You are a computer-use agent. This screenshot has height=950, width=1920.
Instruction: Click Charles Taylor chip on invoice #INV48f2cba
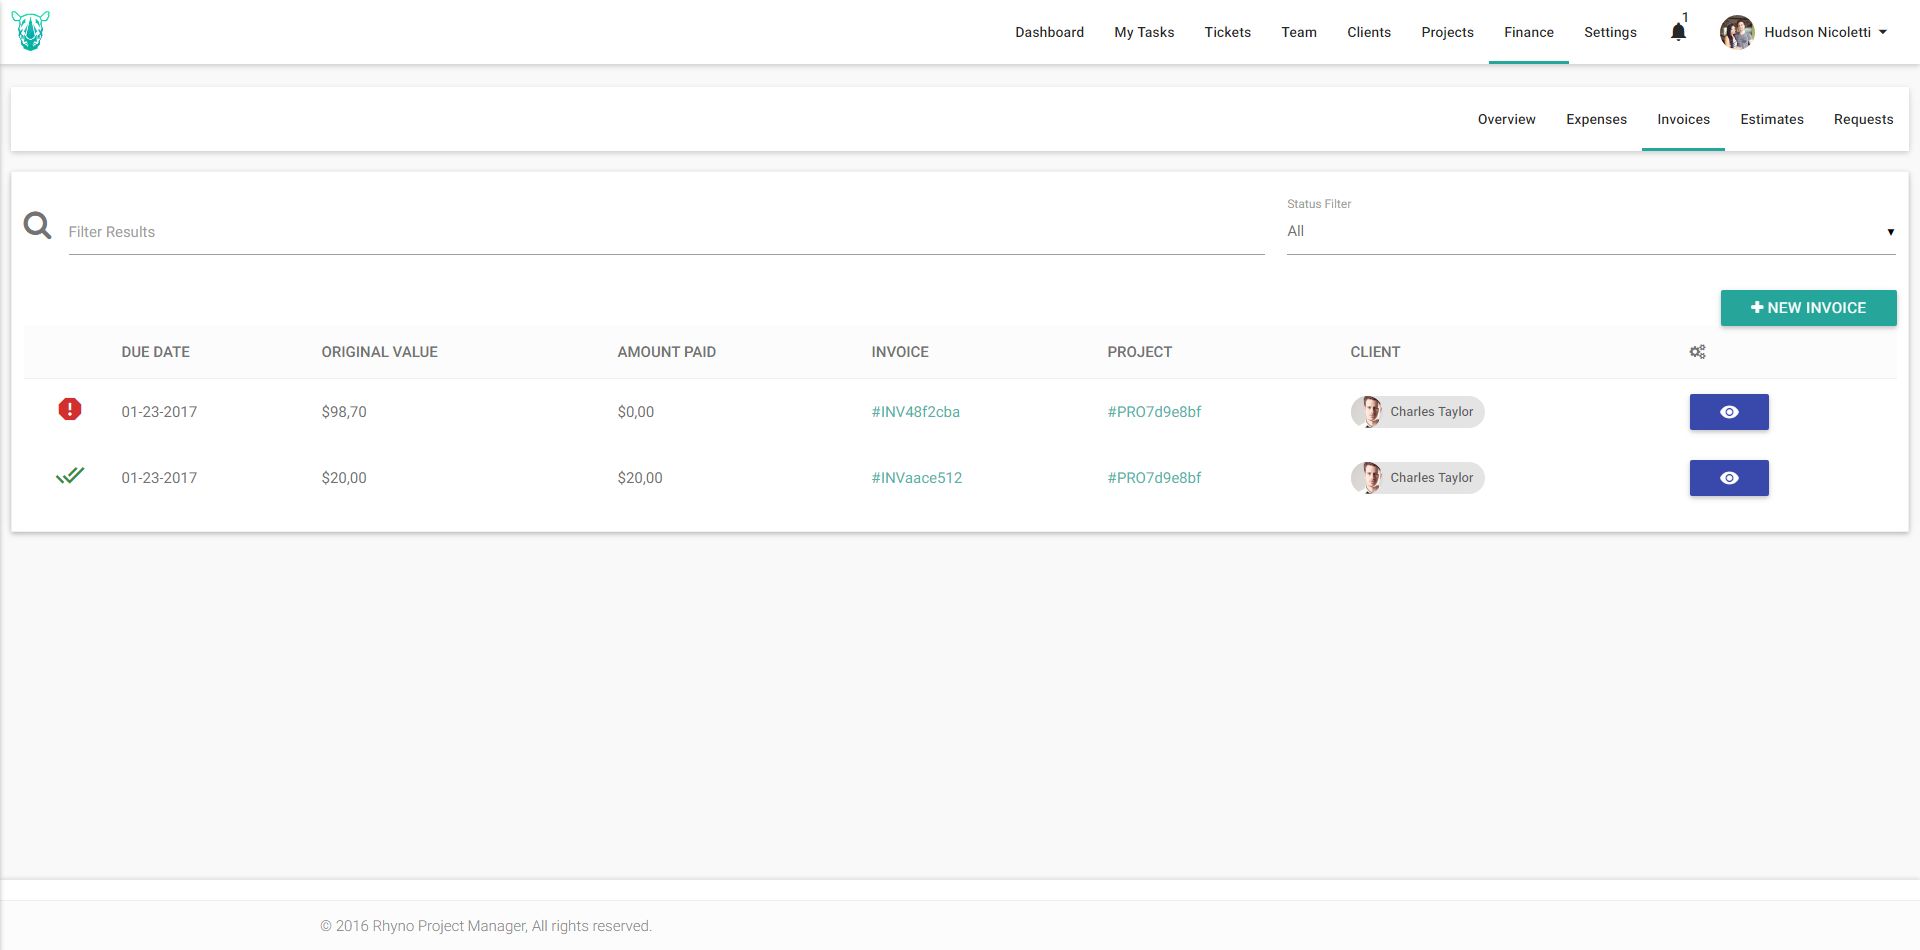pyautogui.click(x=1417, y=412)
